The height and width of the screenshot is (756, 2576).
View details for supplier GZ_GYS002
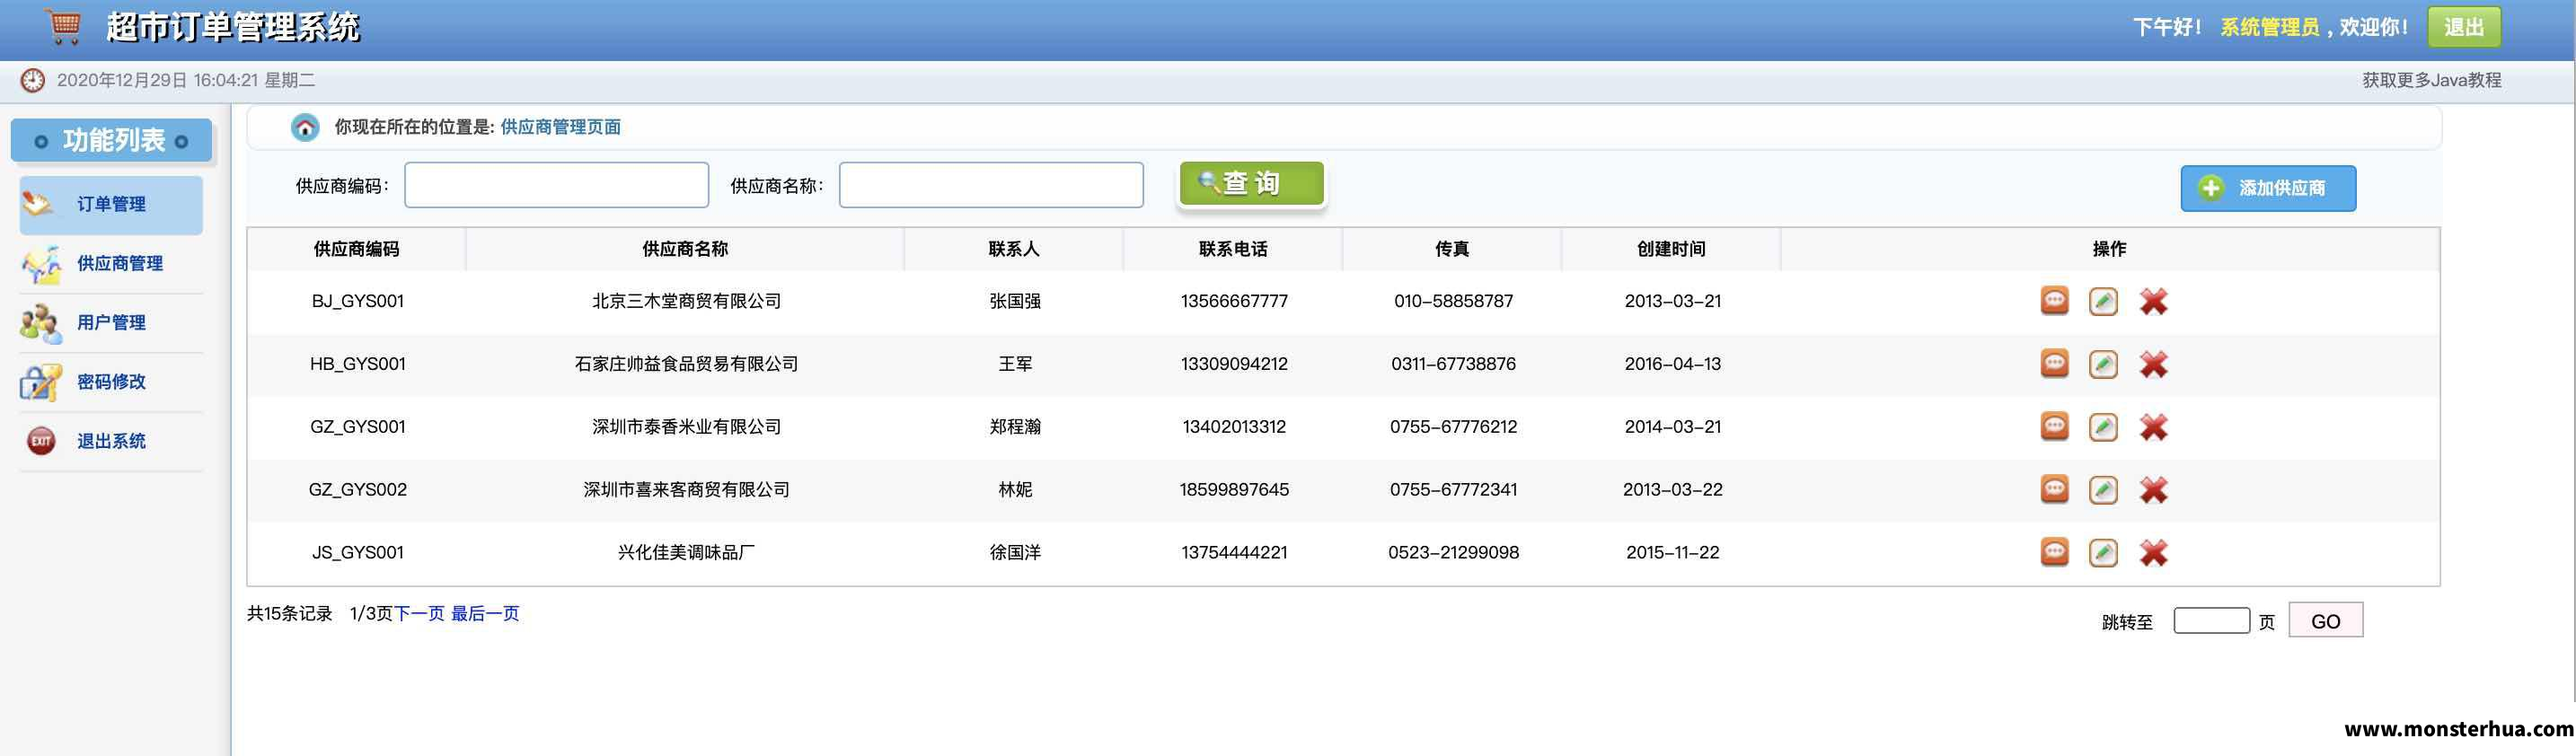(2054, 489)
